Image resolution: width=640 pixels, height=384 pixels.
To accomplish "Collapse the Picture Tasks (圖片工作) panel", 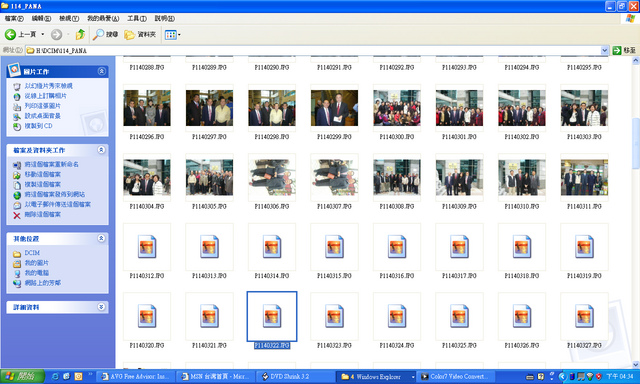I will point(101,71).
